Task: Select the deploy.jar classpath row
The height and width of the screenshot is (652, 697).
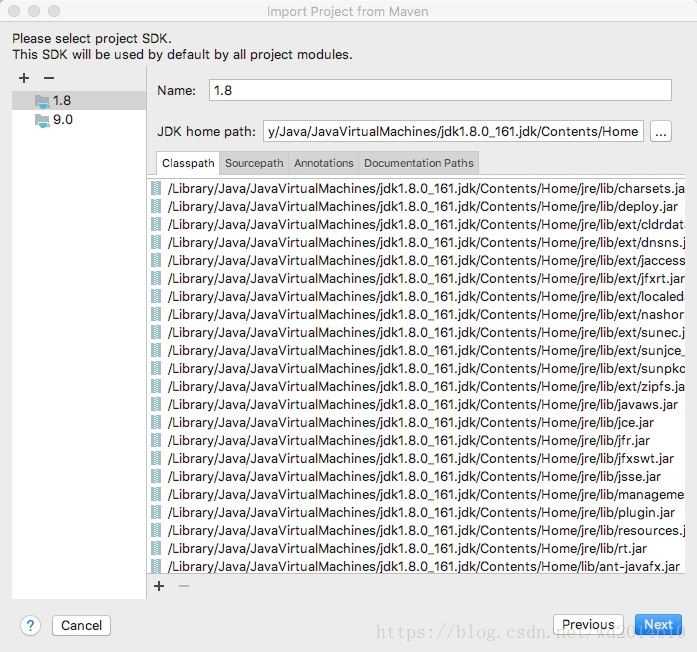Action: pos(416,207)
